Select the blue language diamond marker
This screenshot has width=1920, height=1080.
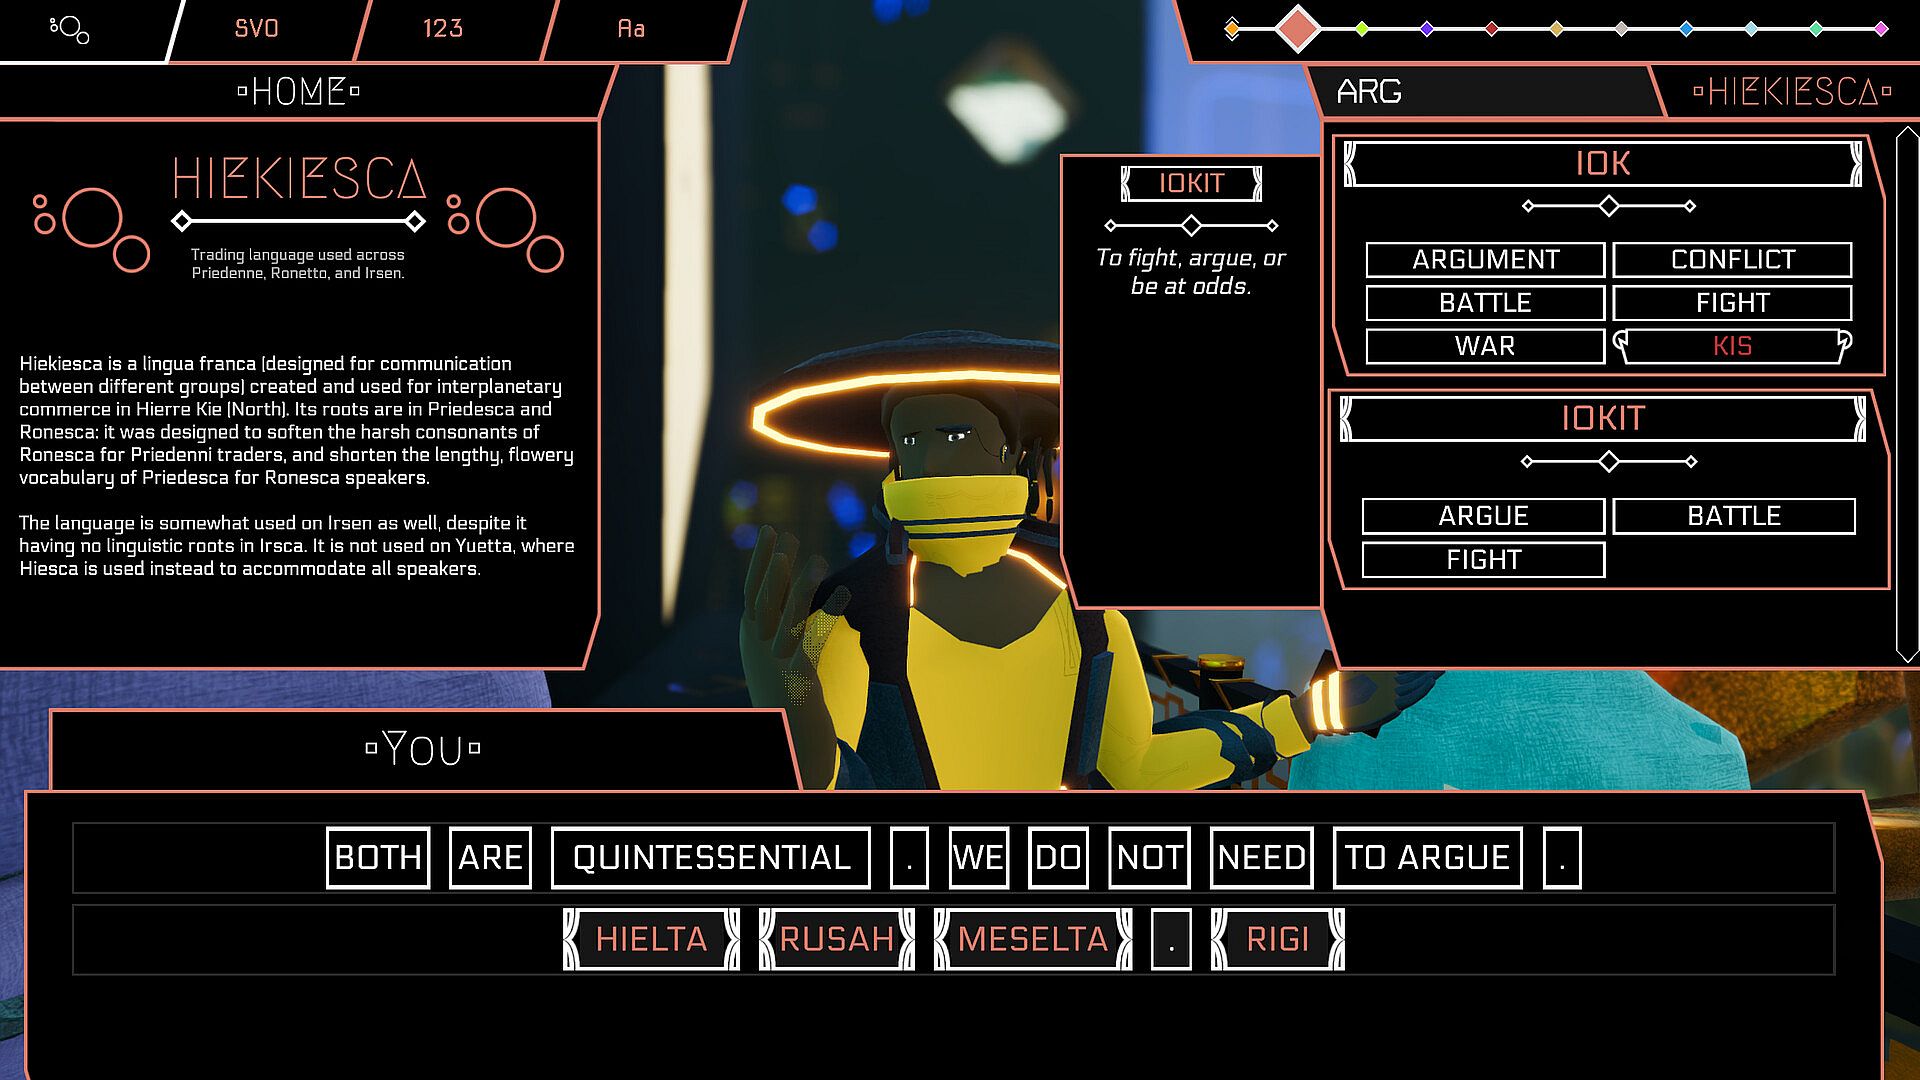1686,29
